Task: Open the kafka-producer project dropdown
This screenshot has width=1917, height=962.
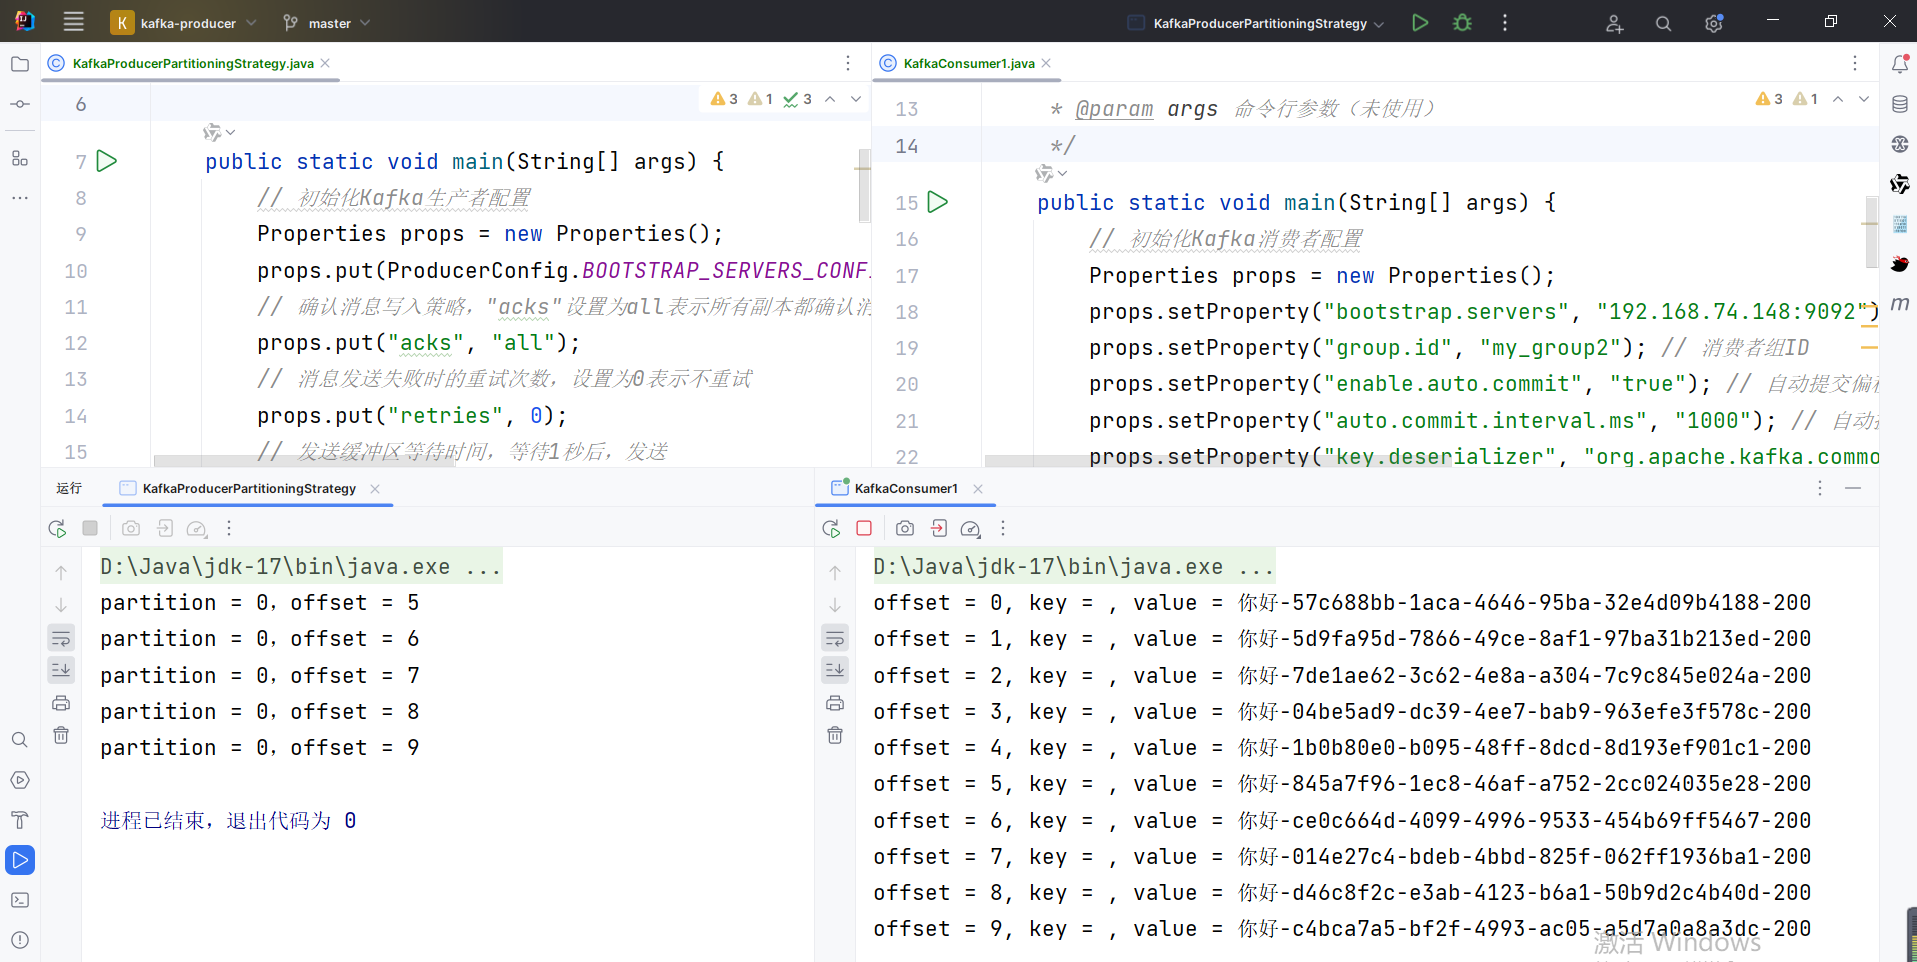Action: [186, 22]
